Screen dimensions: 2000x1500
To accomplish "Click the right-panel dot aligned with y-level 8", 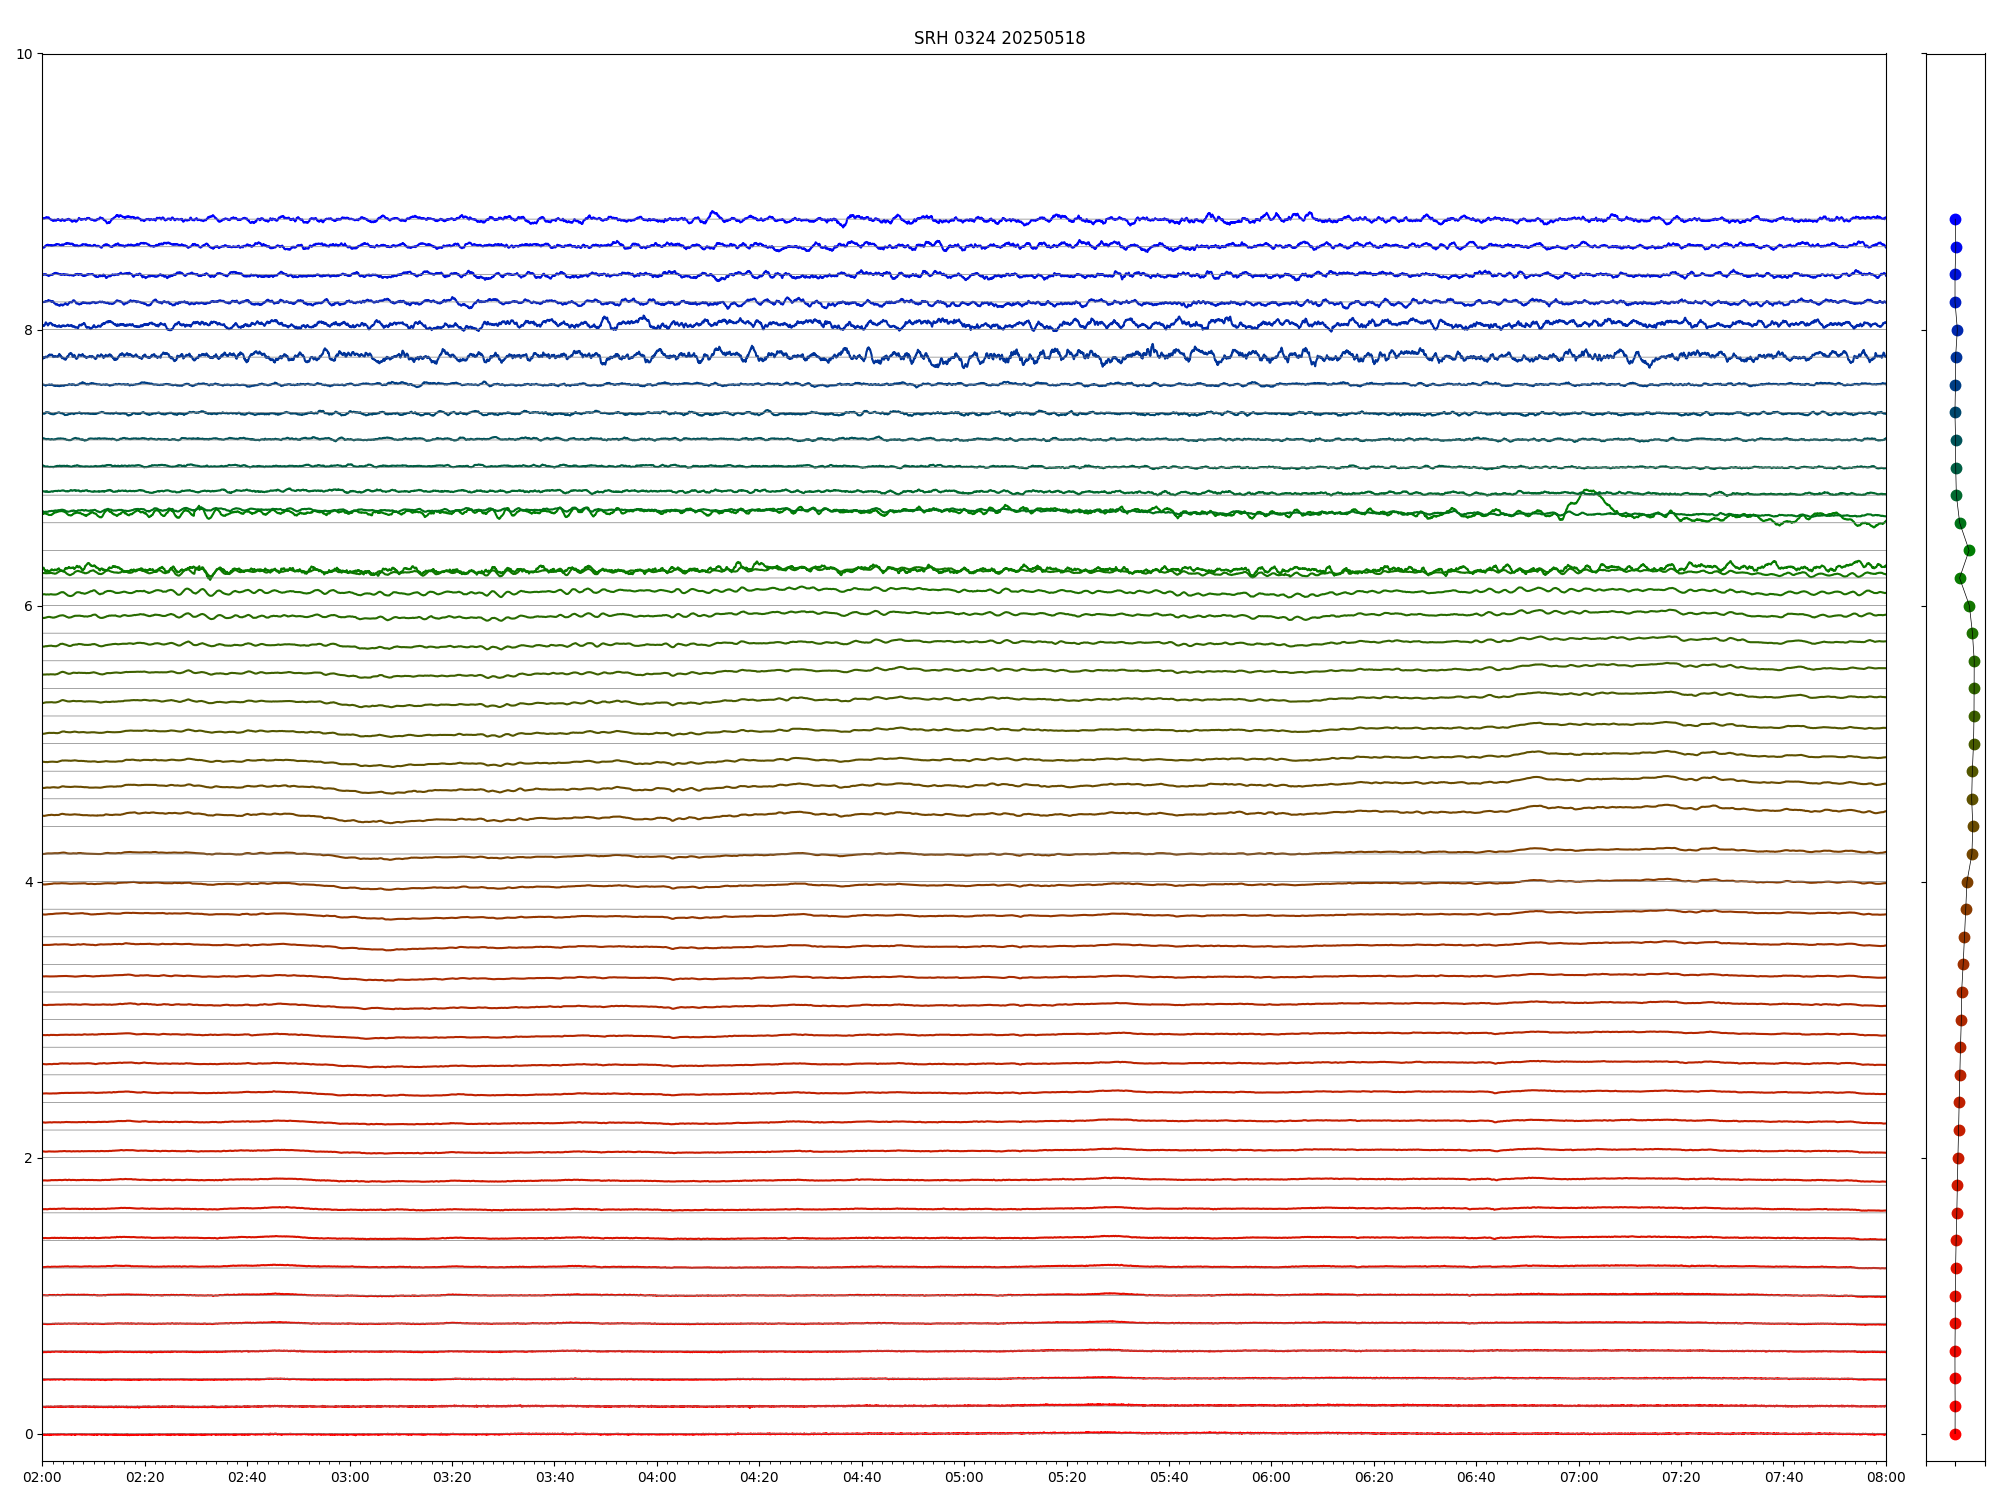I will click(x=1957, y=330).
